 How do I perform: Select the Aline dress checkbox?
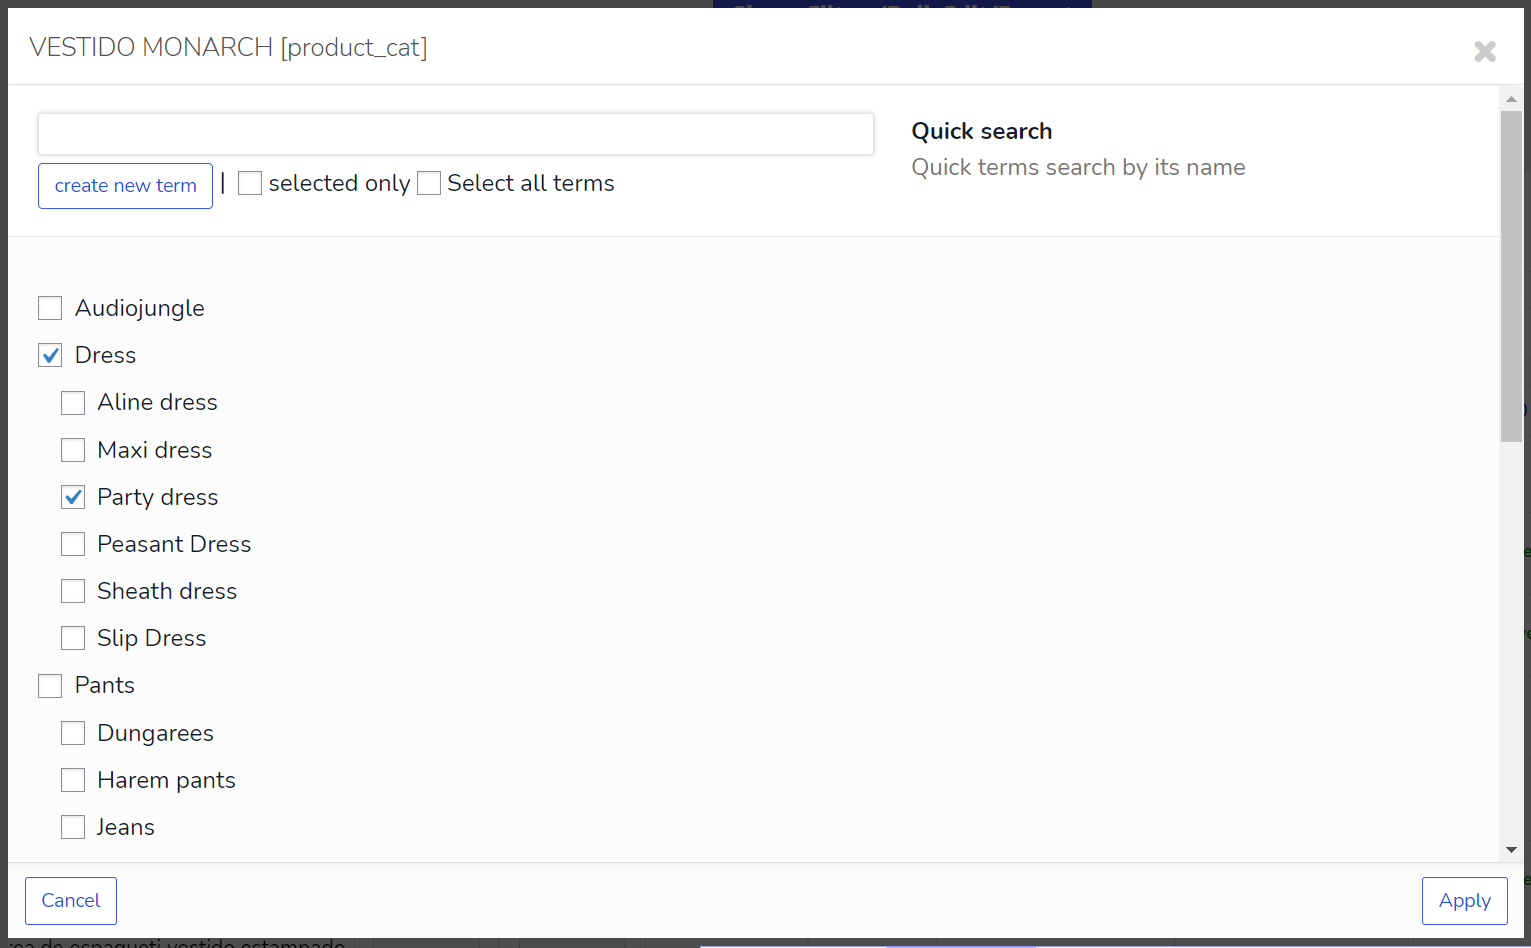coord(73,402)
